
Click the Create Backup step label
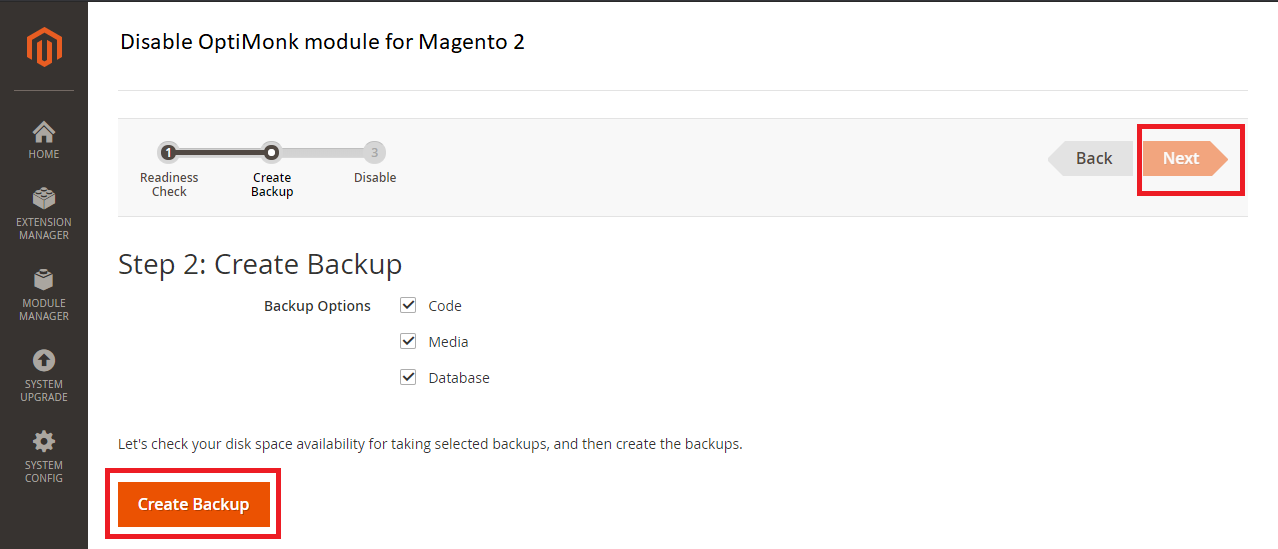tap(272, 185)
